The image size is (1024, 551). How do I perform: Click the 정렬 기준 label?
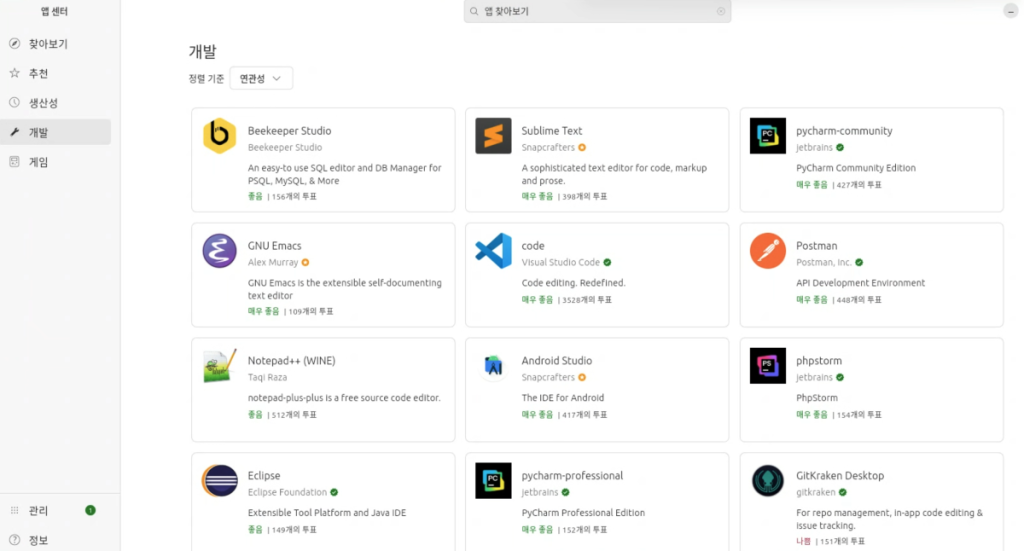(x=206, y=78)
